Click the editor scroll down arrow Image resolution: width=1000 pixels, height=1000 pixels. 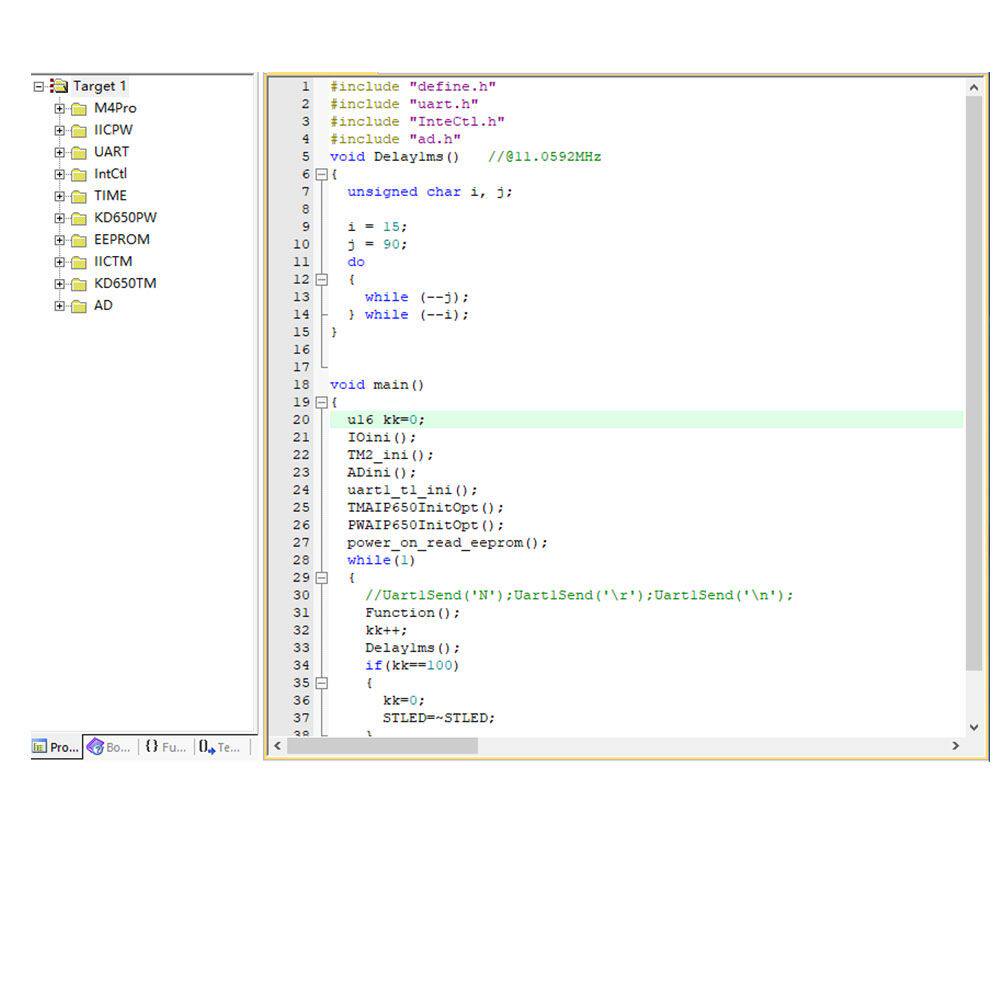(x=974, y=727)
